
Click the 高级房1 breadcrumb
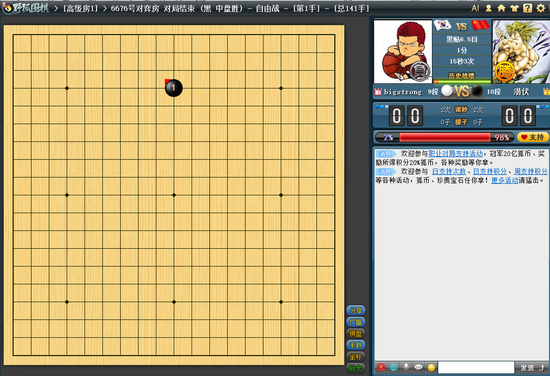tap(80, 8)
